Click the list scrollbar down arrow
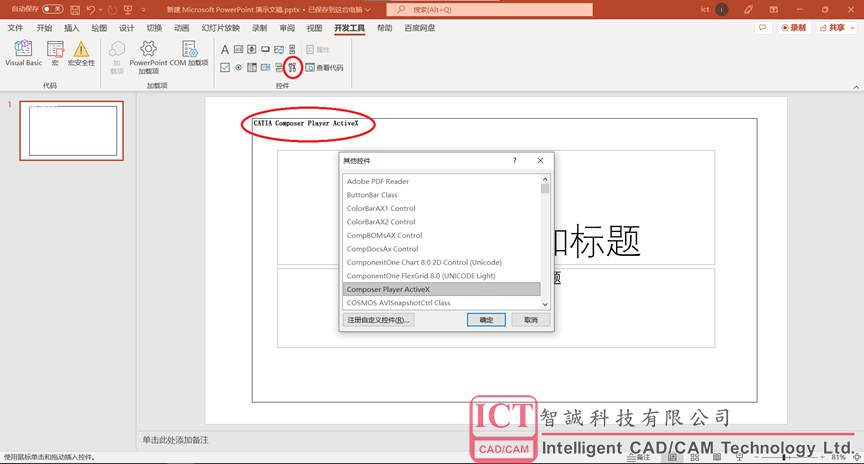The height and width of the screenshot is (464, 864). pos(545,304)
